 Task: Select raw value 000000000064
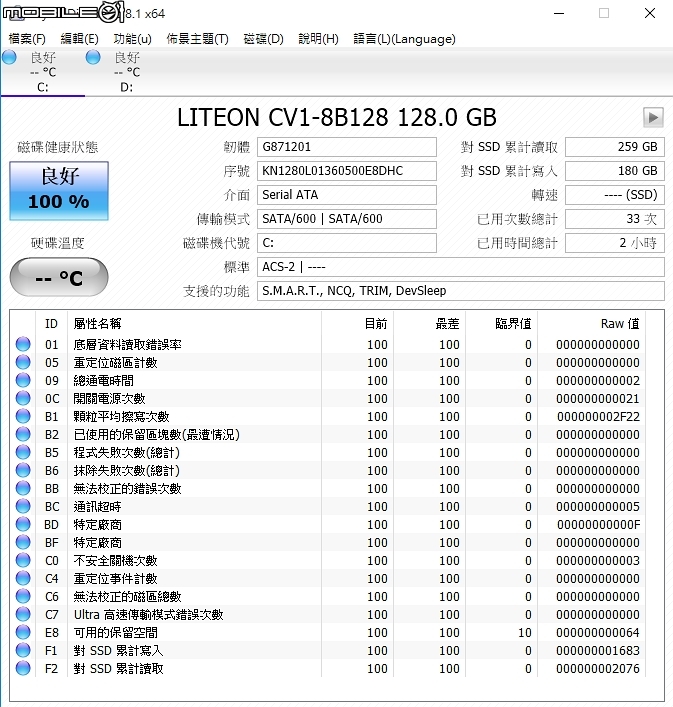pos(598,633)
